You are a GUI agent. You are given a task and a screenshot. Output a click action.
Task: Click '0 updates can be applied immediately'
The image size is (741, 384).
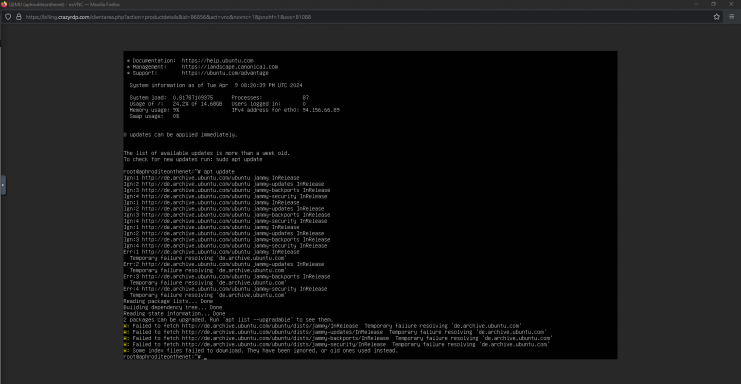[181, 135]
